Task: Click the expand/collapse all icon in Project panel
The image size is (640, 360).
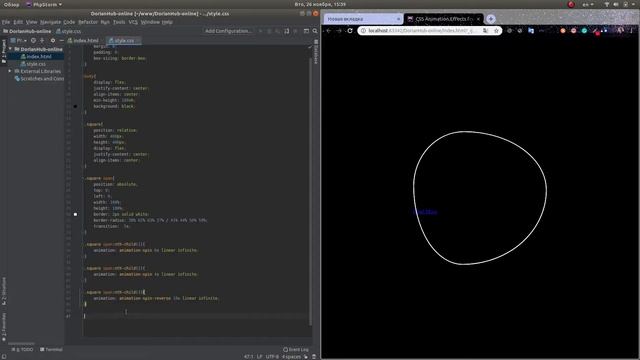Action: pyautogui.click(x=42, y=40)
